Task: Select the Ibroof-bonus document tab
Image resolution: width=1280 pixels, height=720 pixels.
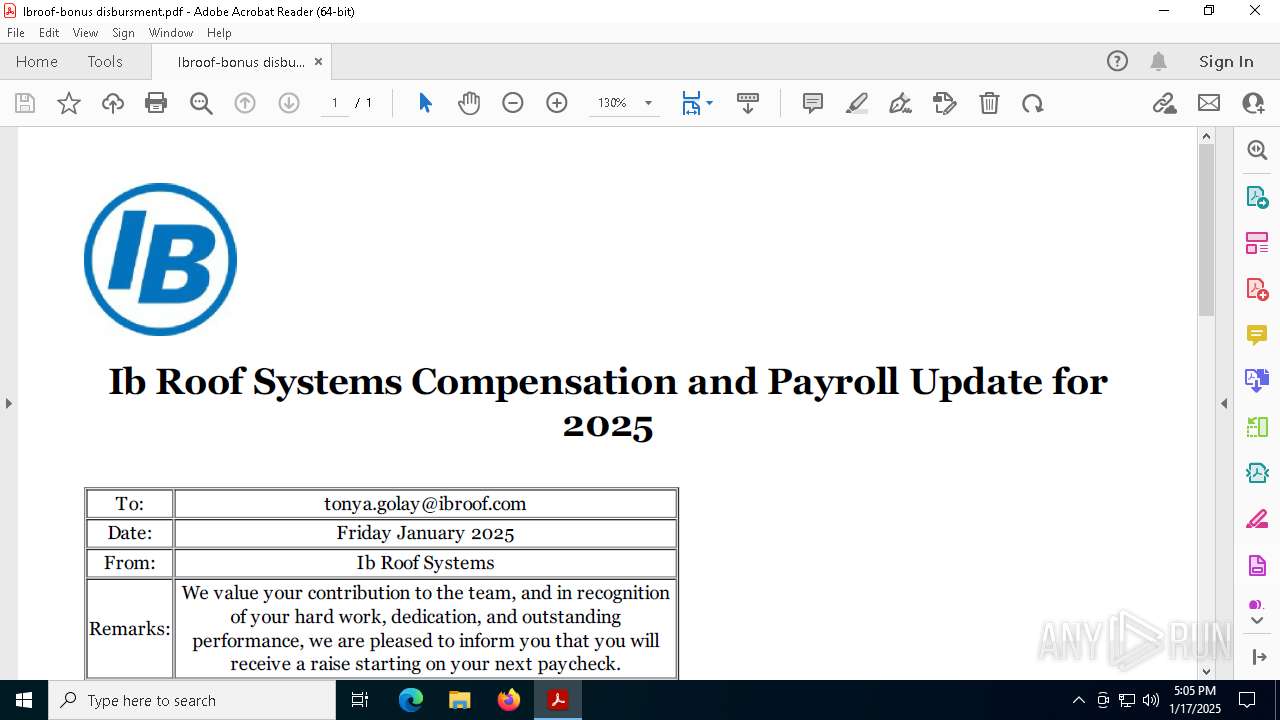Action: click(241, 62)
